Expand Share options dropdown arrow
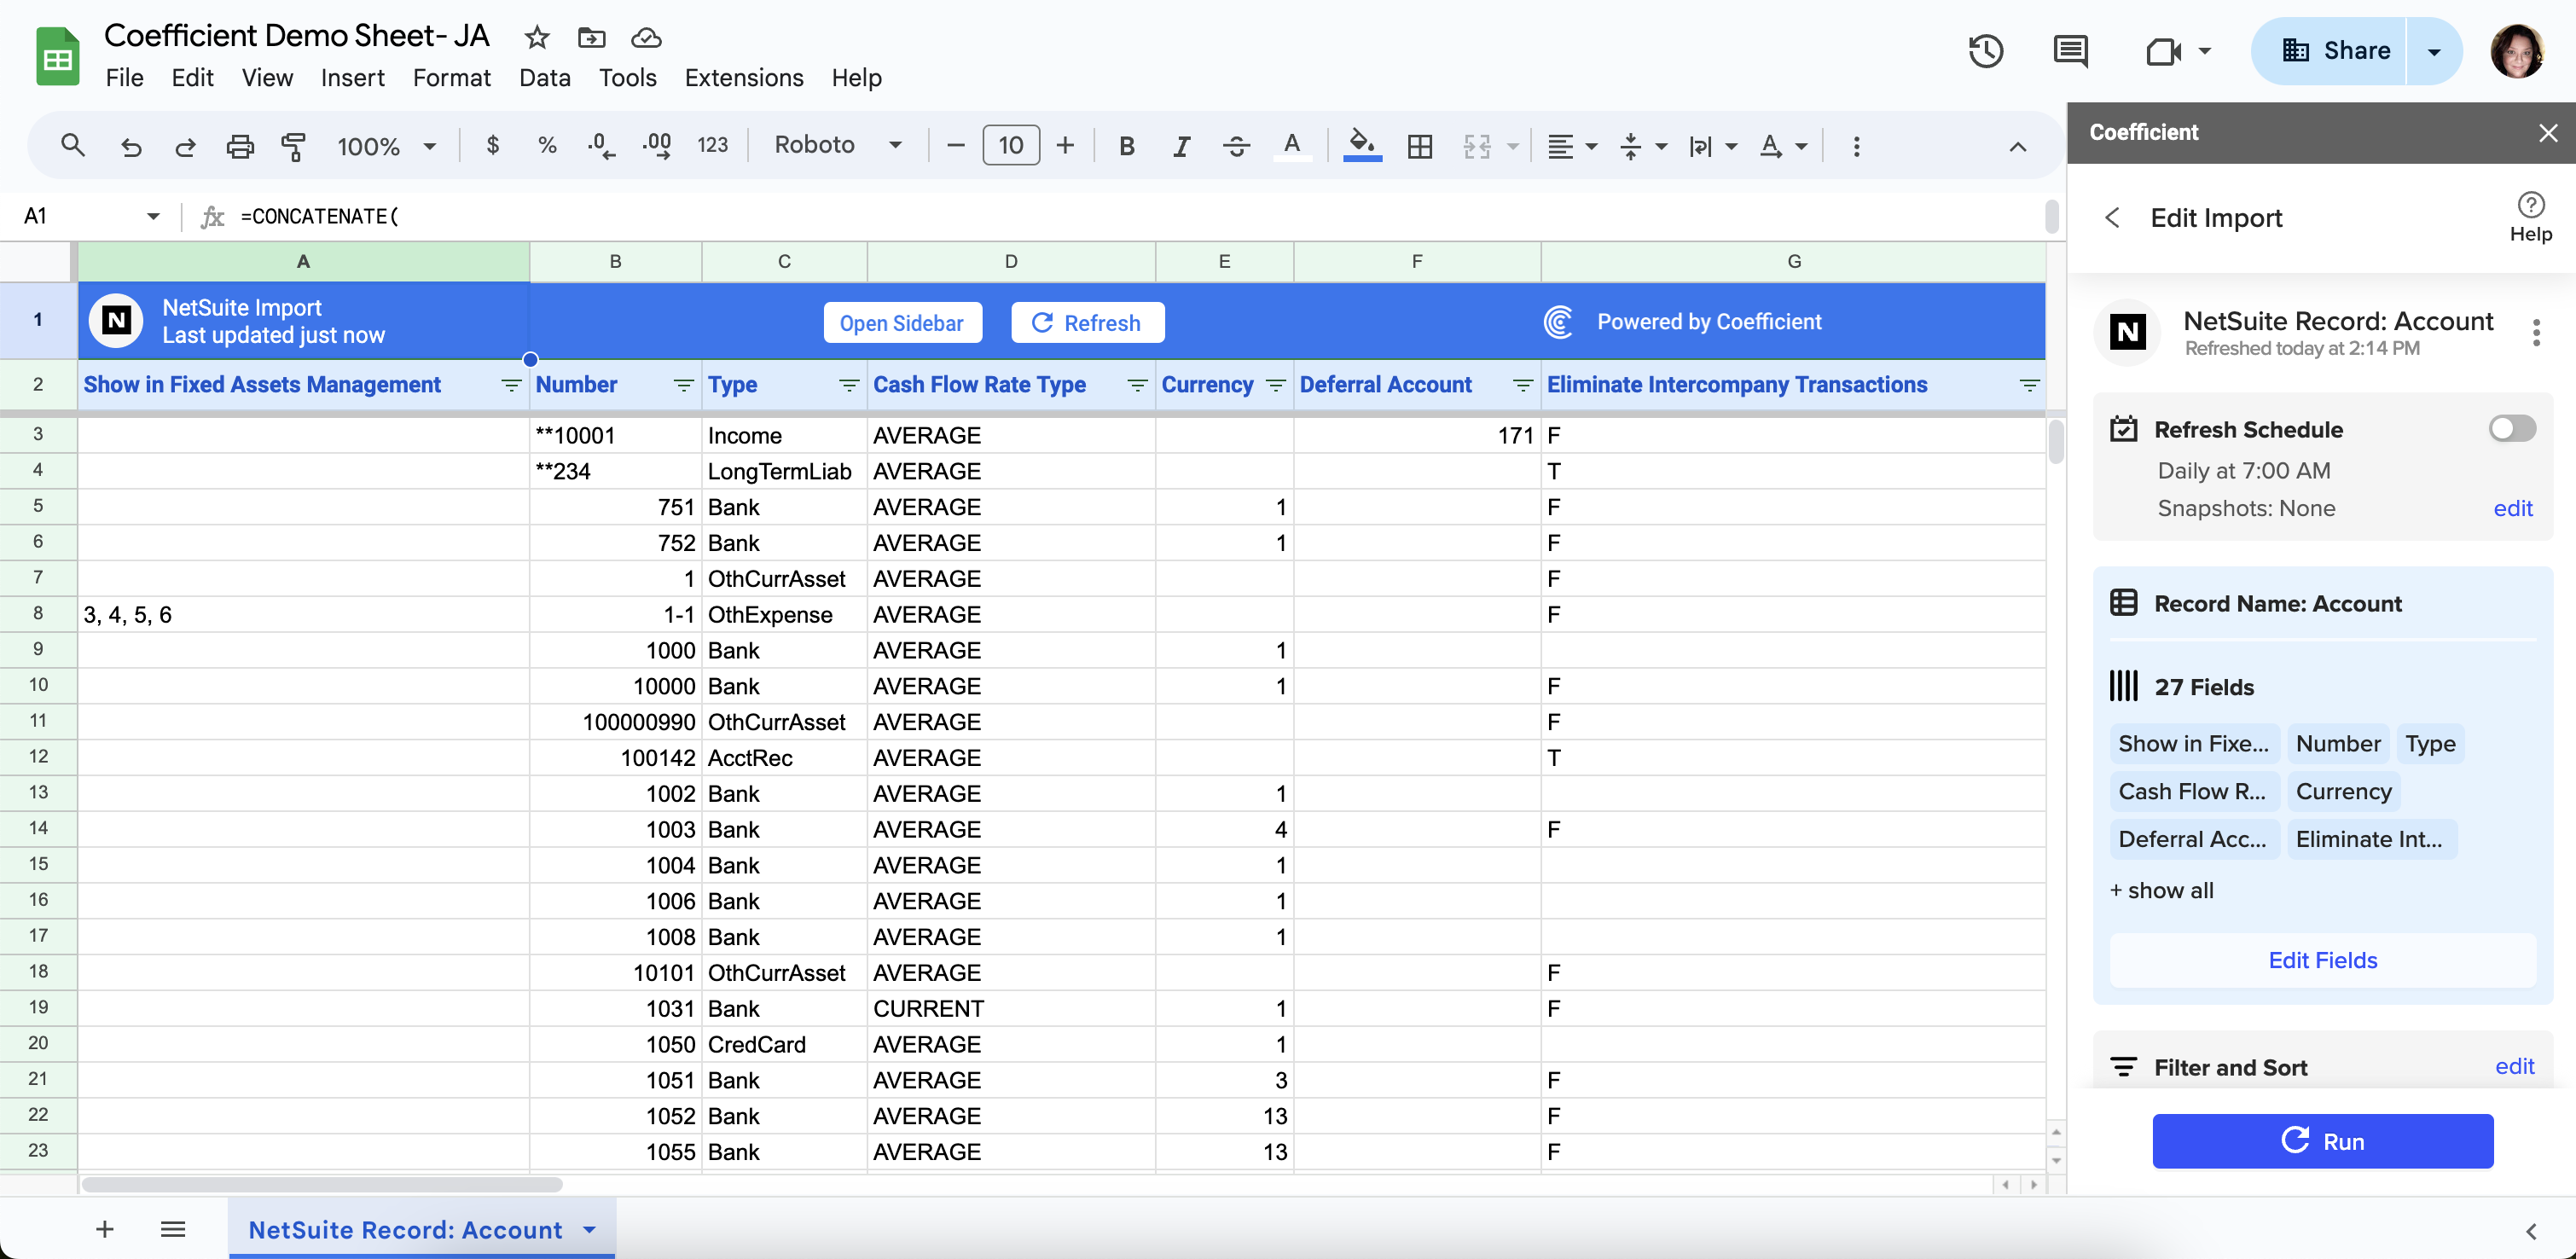 pos(2433,51)
